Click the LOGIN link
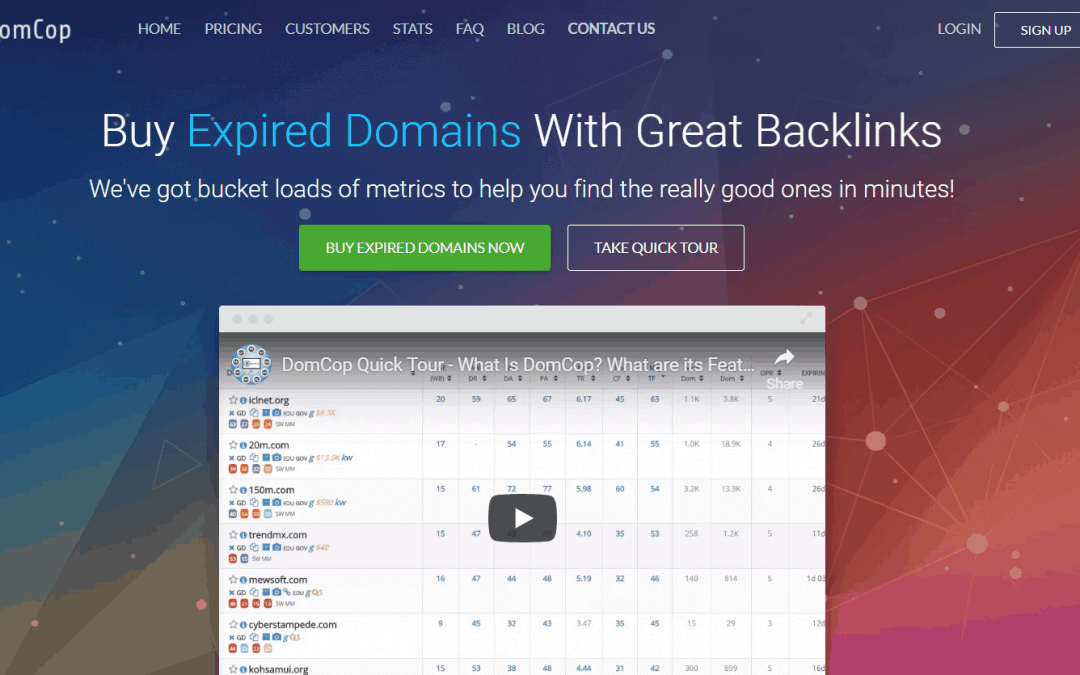The width and height of the screenshot is (1080, 675). [959, 29]
